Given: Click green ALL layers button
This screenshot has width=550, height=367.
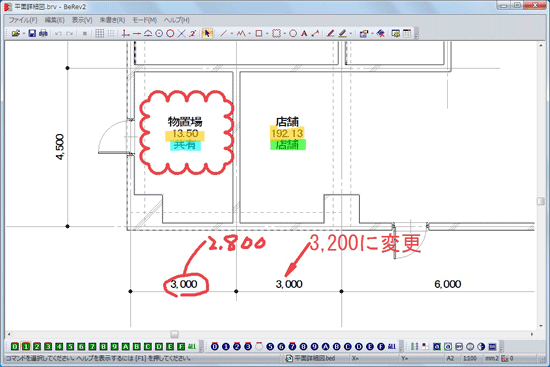Looking at the screenshot, I should (x=192, y=347).
